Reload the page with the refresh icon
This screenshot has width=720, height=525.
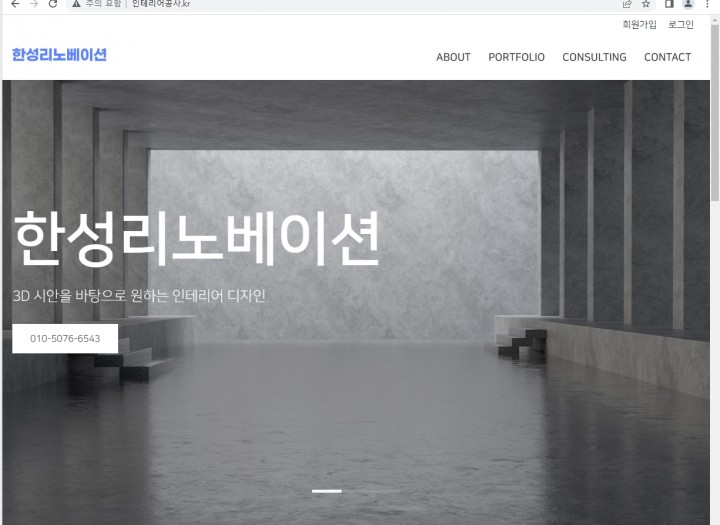(53, 4)
